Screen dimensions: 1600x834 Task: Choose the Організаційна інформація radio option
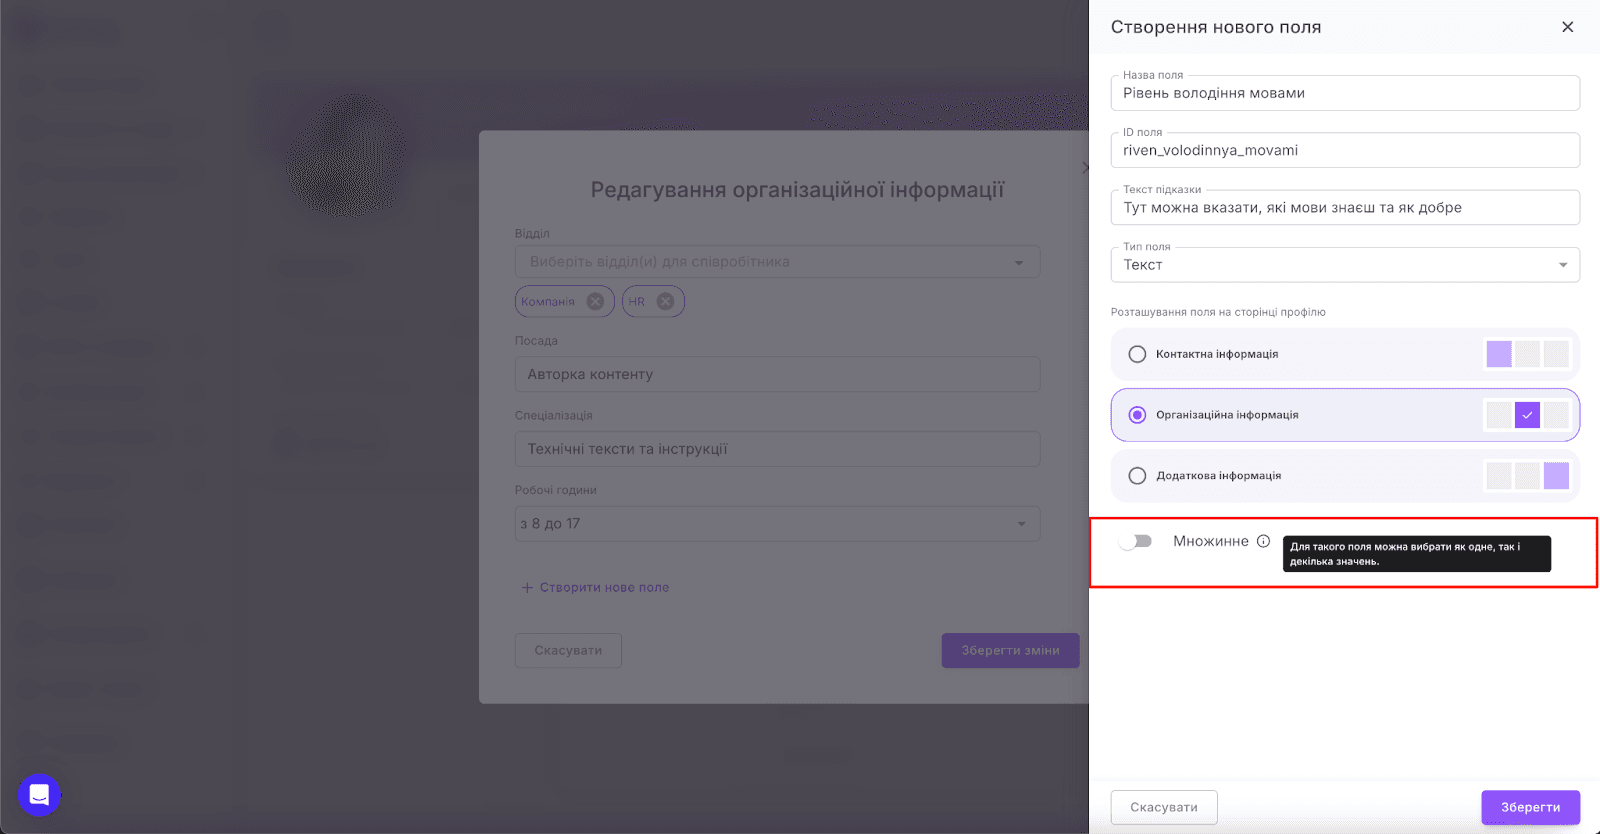[x=1137, y=415]
